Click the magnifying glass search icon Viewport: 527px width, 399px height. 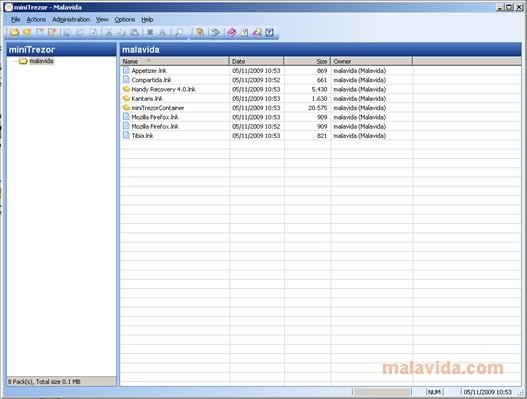[x=179, y=32]
